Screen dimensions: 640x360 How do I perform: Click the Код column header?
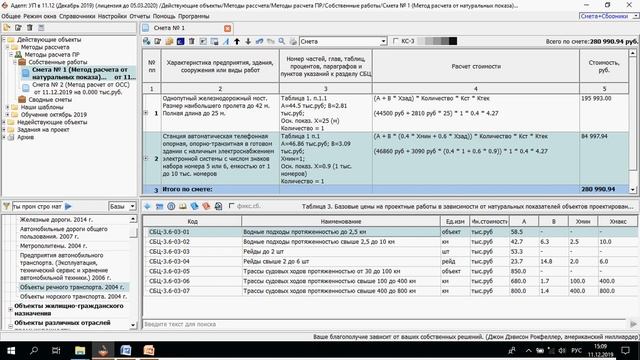pyautogui.click(x=192, y=221)
